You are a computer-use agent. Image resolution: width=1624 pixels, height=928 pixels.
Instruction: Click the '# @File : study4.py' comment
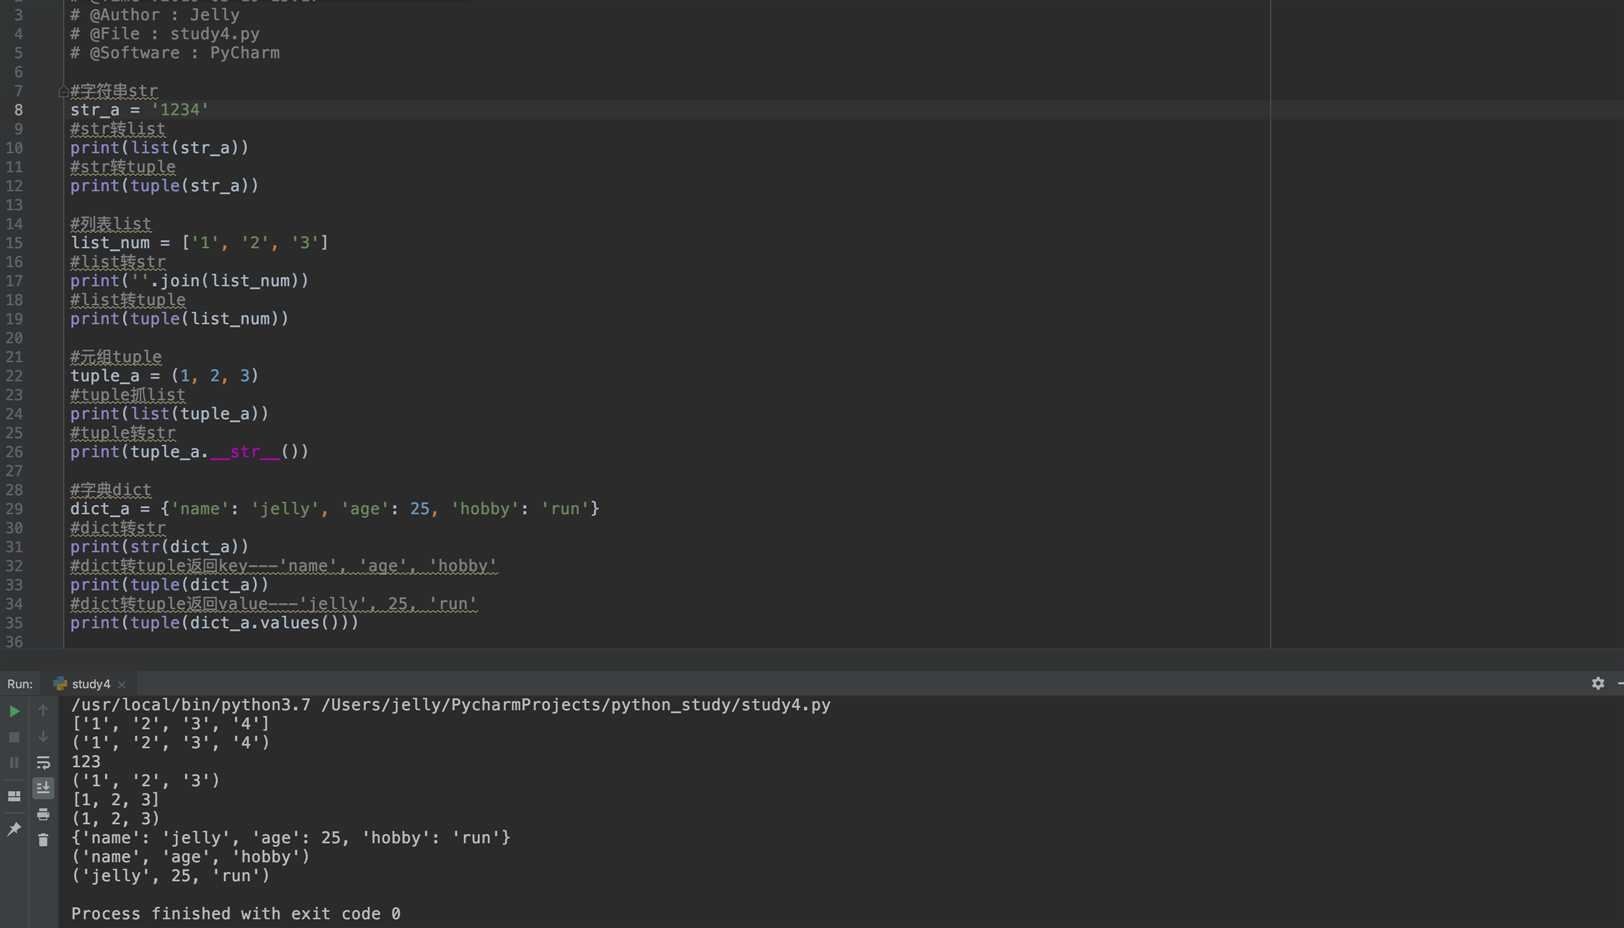(164, 34)
